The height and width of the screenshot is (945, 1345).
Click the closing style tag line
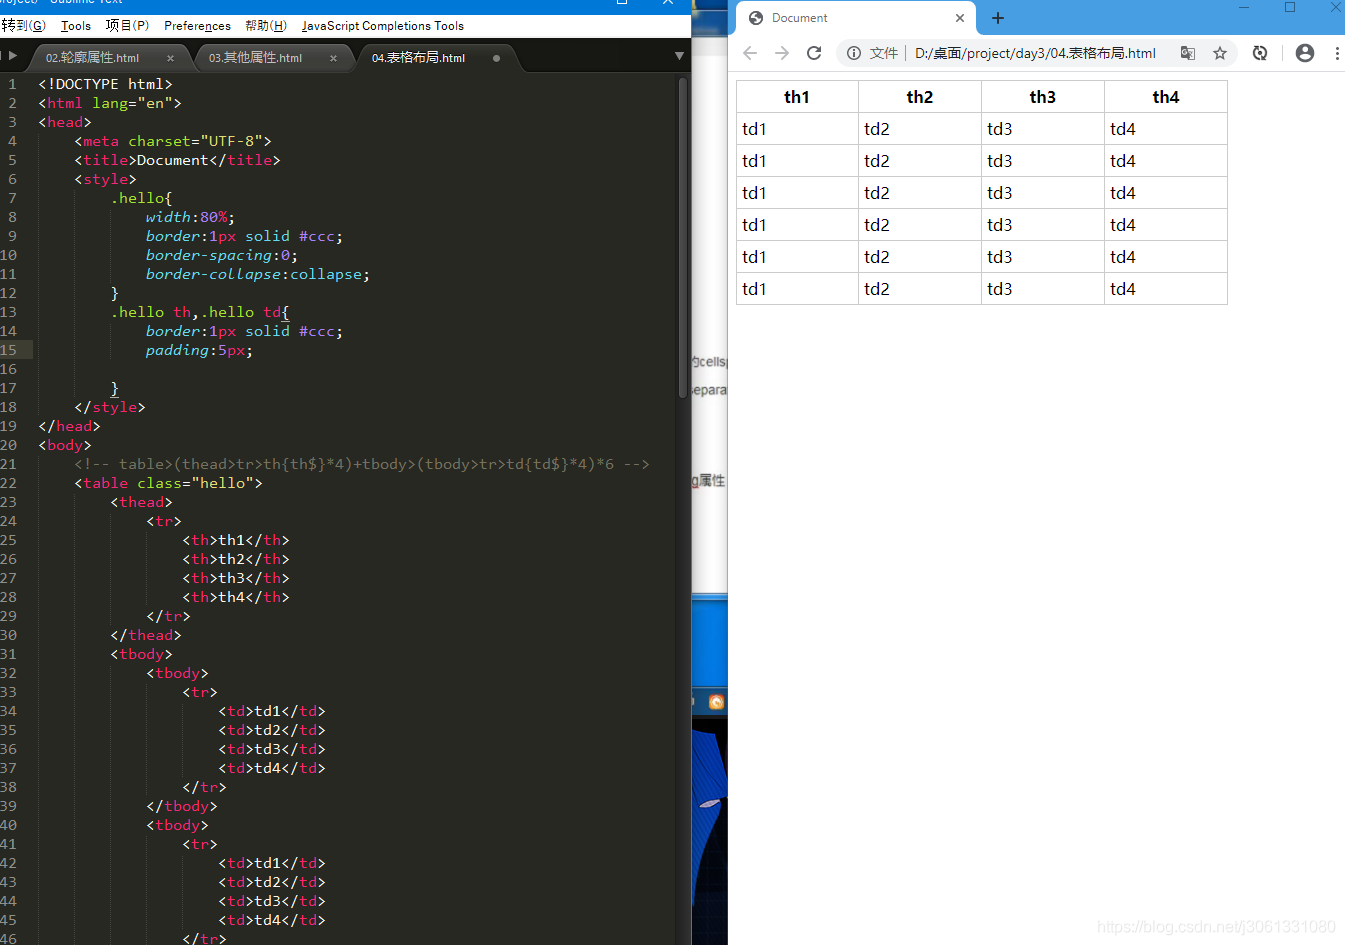coord(110,407)
